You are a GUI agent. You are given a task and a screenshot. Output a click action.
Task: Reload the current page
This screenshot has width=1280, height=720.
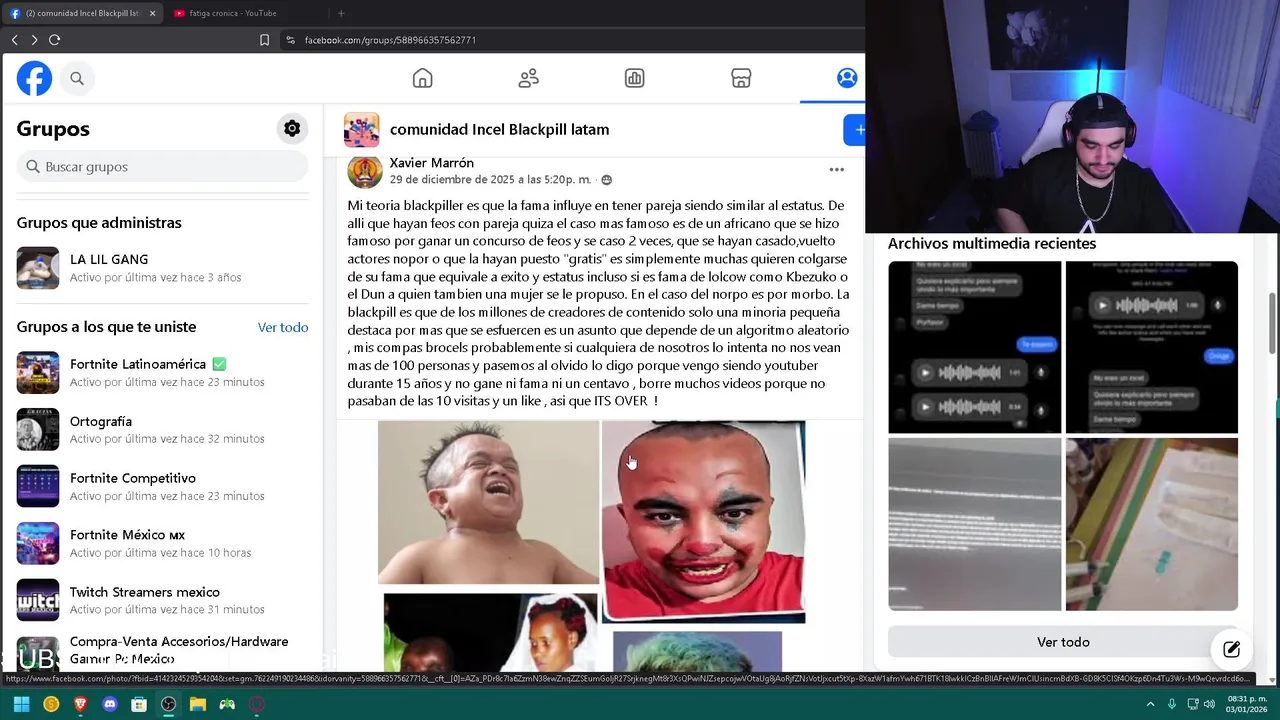(x=55, y=40)
